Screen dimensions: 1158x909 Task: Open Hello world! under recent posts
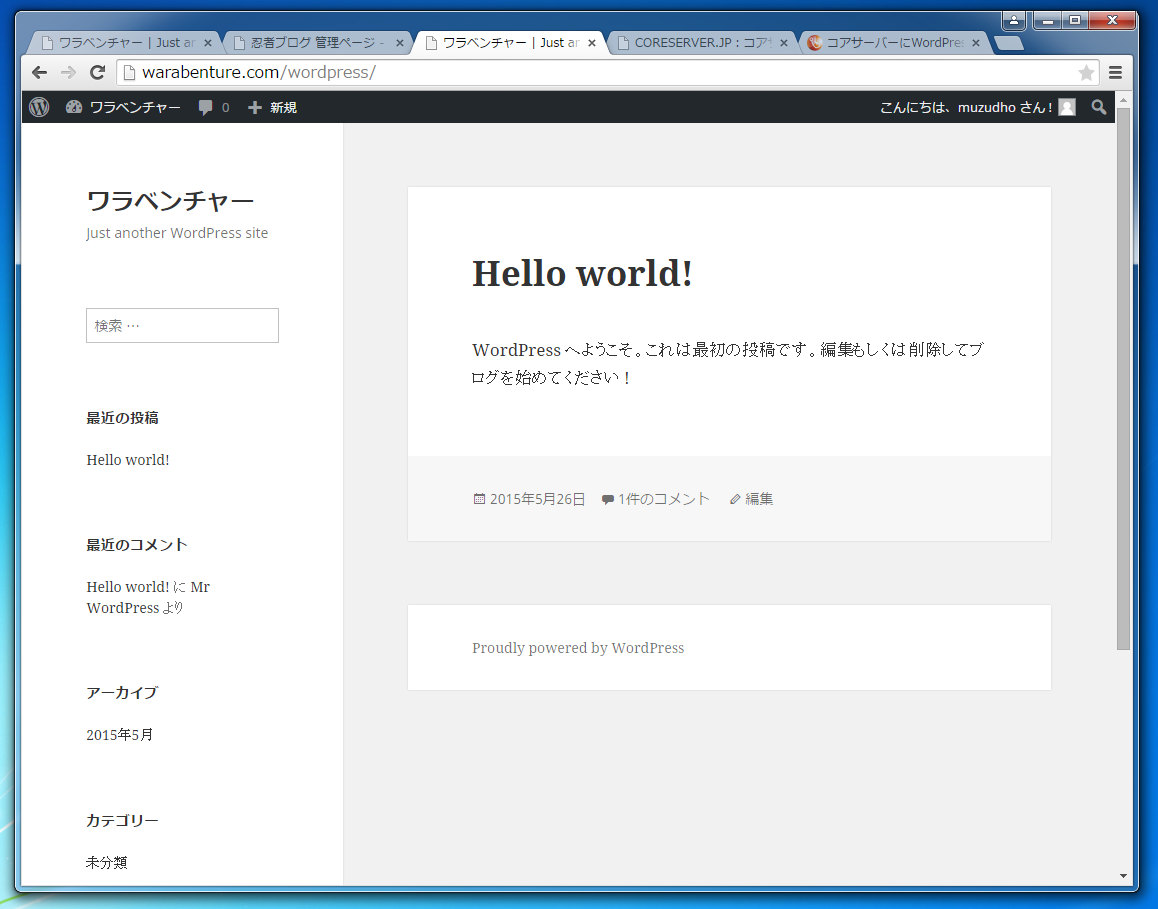[x=128, y=460]
